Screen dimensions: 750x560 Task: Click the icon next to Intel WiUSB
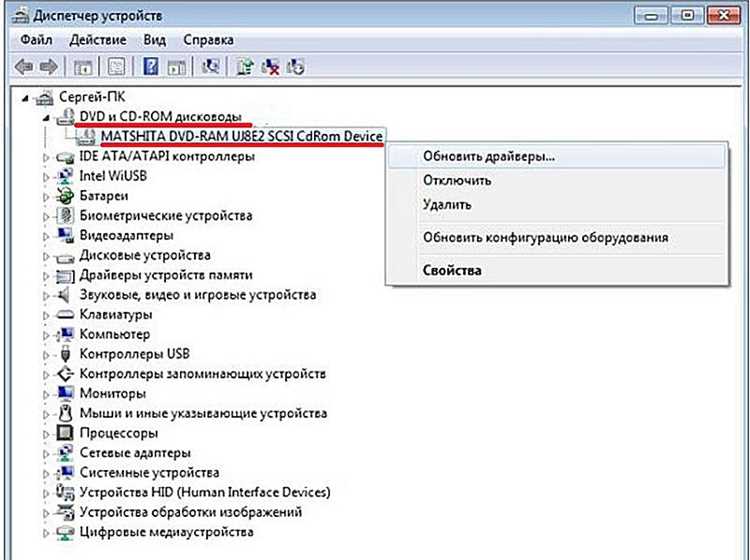(65, 176)
